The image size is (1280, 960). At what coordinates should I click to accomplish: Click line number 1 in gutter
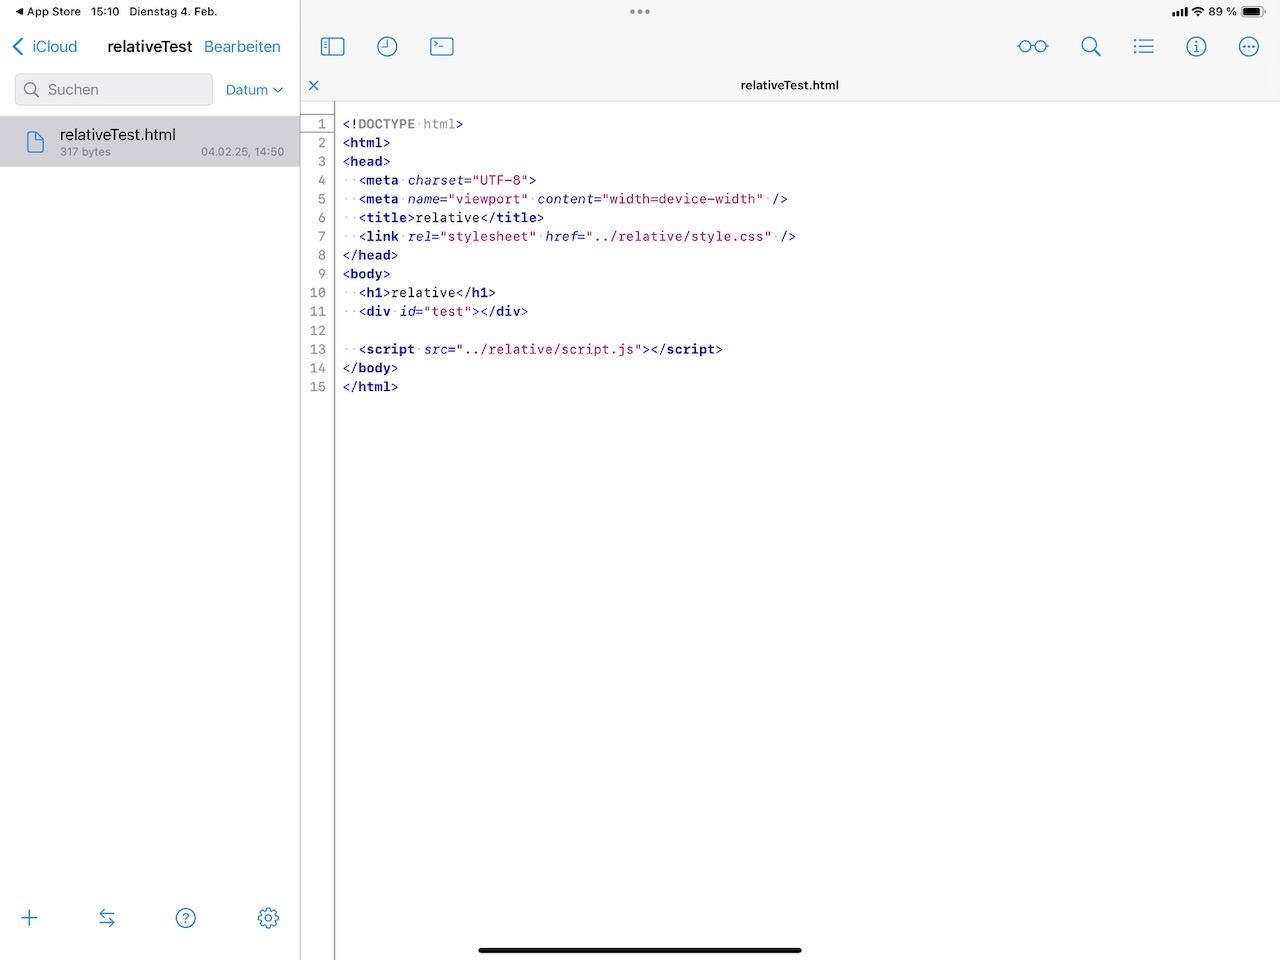click(x=321, y=124)
